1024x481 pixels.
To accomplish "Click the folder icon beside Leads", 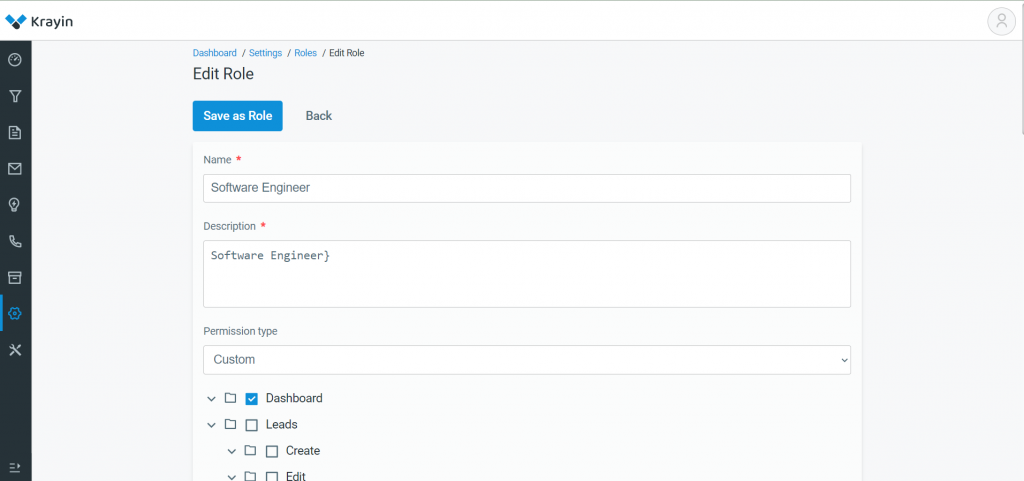I will 231,424.
